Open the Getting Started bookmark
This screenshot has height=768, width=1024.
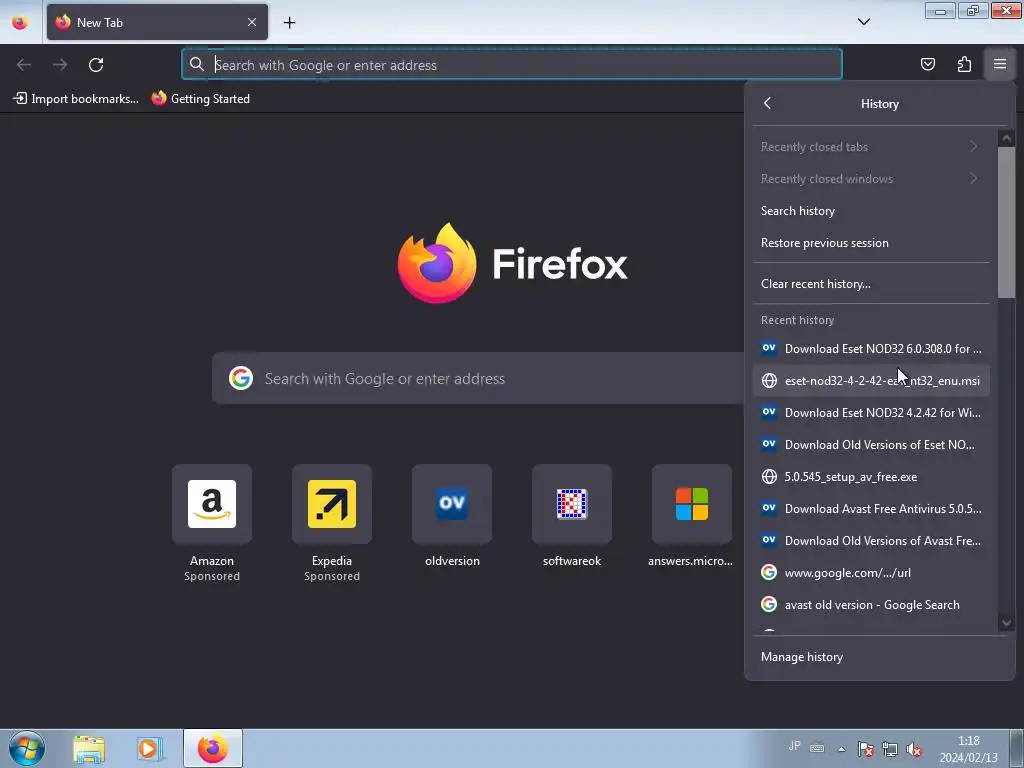(x=201, y=99)
